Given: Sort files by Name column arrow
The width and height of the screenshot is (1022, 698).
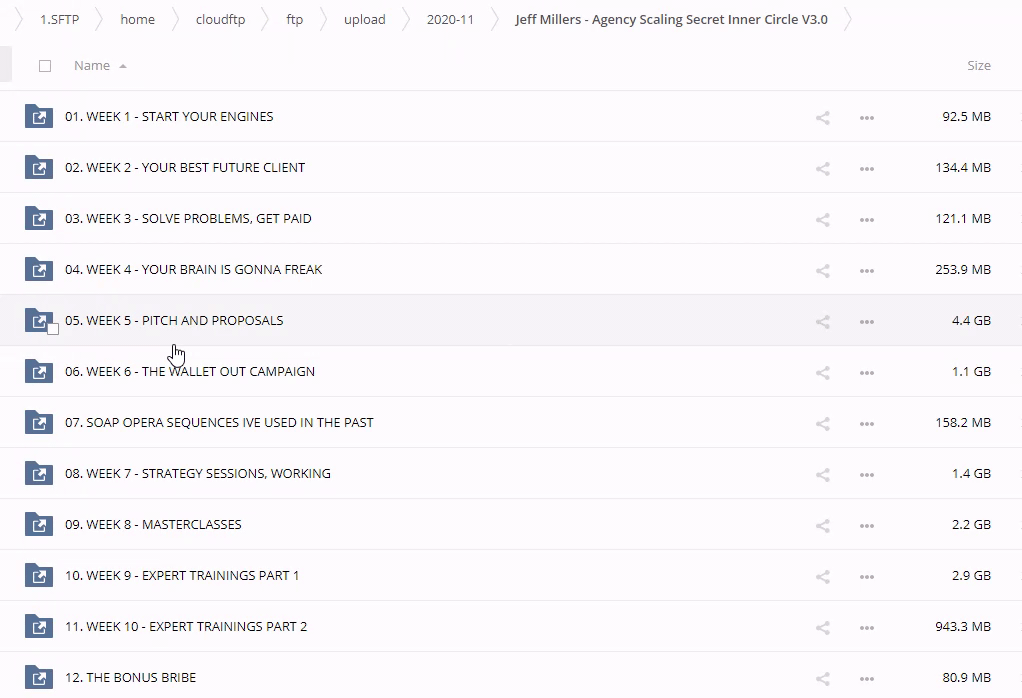Looking at the screenshot, I should coord(123,66).
